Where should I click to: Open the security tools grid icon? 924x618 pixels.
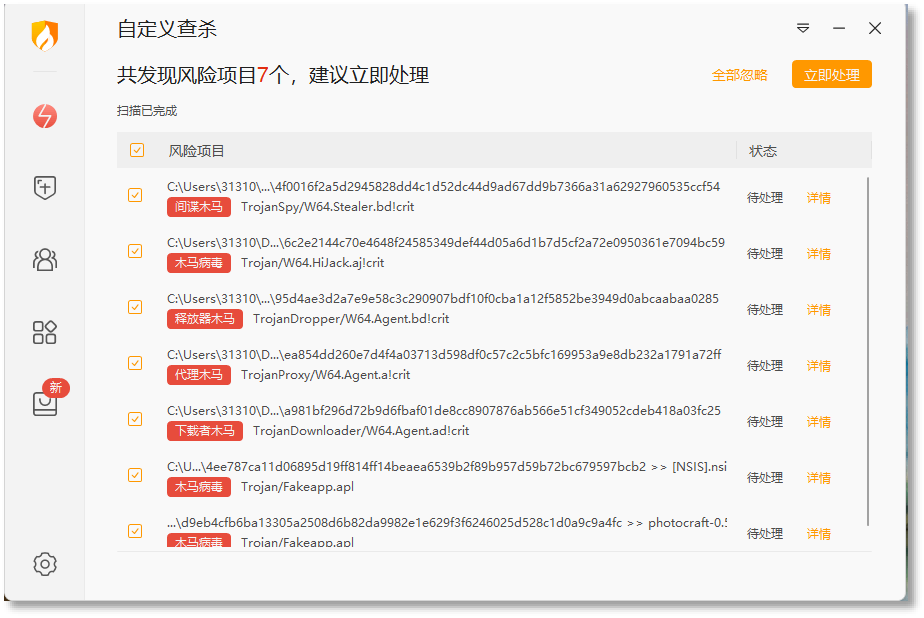(x=45, y=332)
